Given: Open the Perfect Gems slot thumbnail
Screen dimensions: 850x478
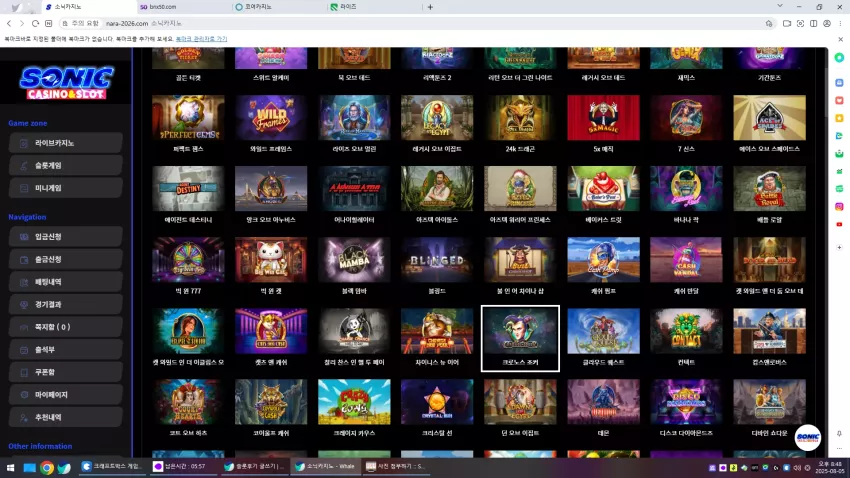Looking at the screenshot, I should 188,118.
